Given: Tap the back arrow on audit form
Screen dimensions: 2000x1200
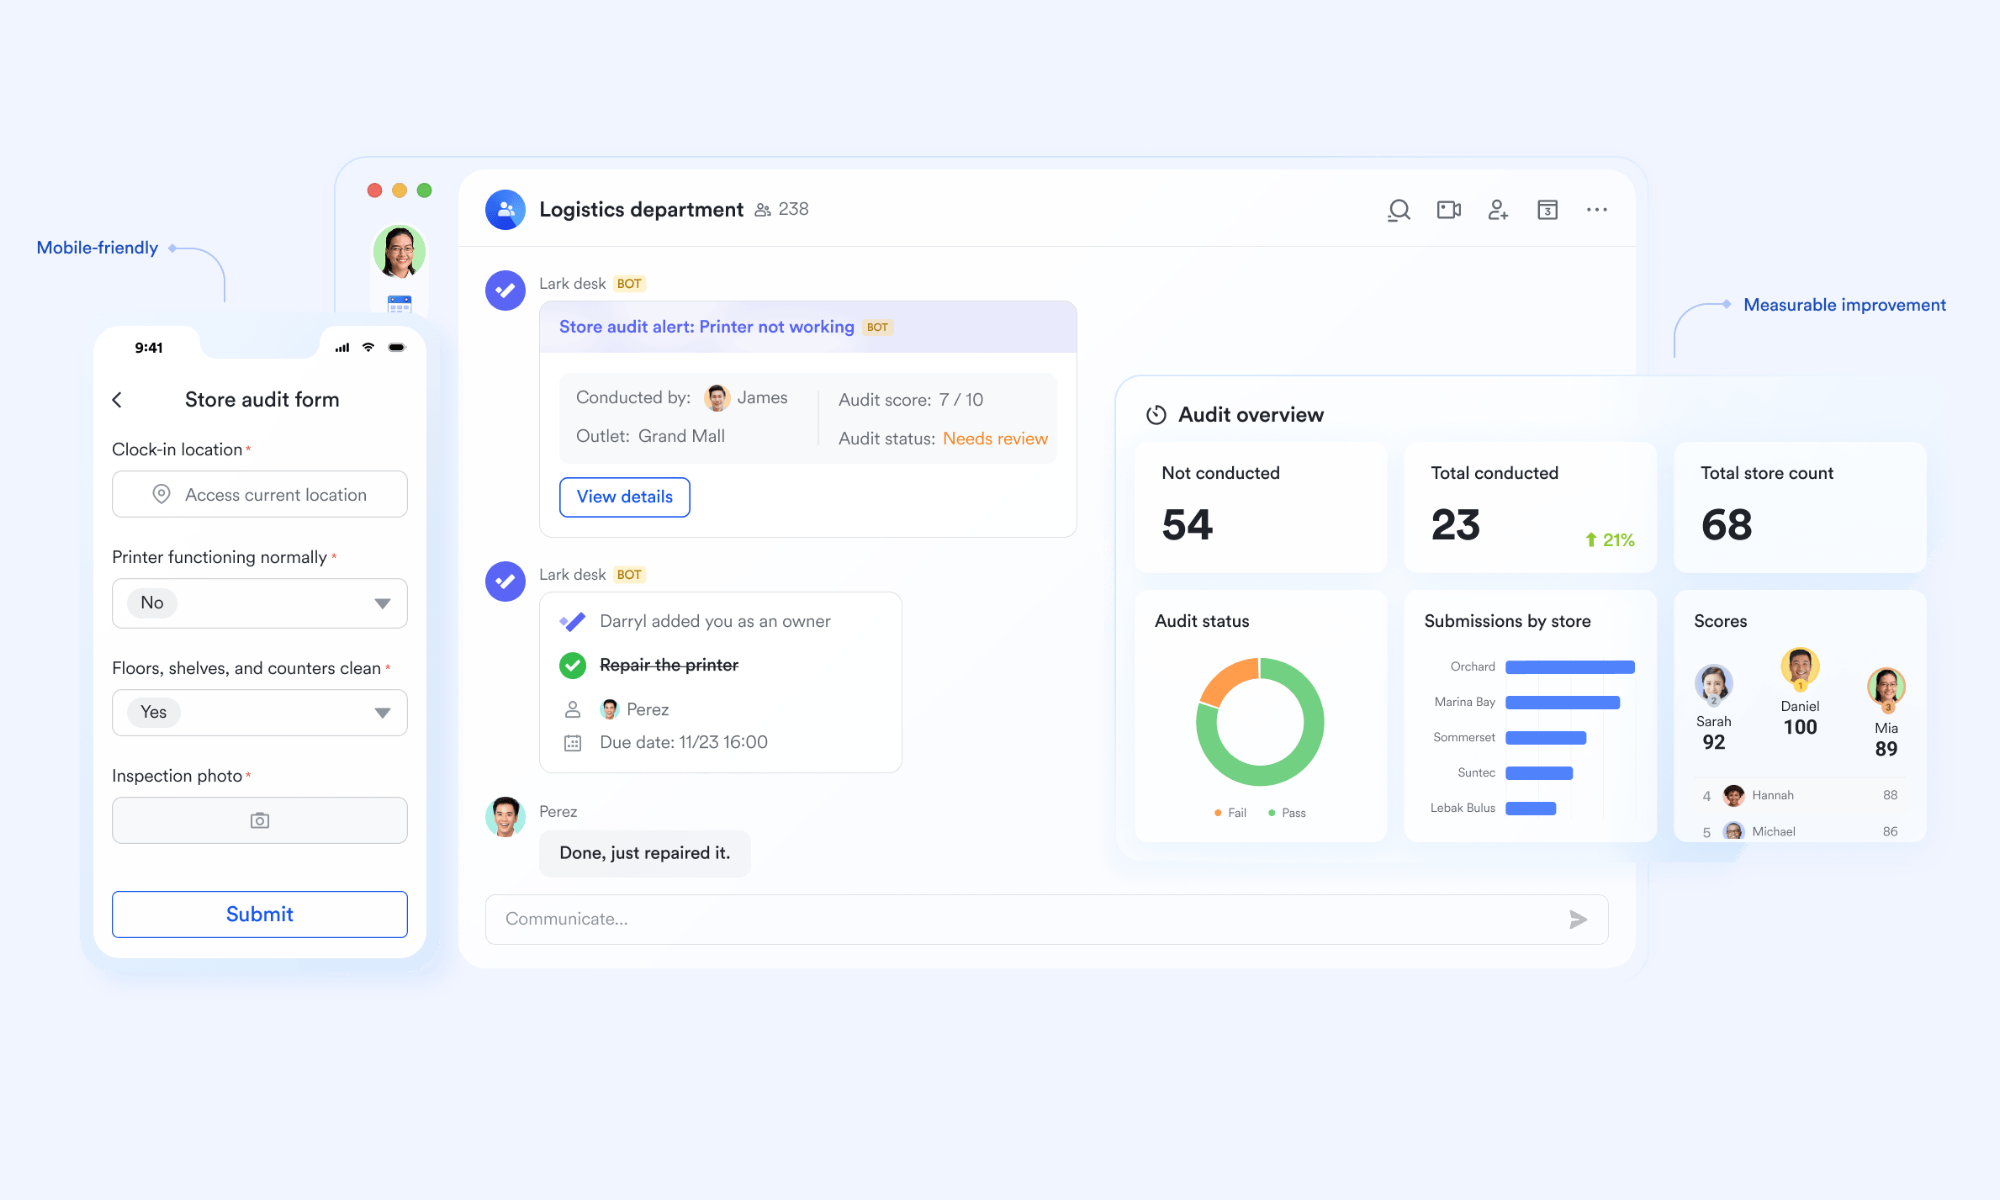Looking at the screenshot, I should click(x=117, y=400).
